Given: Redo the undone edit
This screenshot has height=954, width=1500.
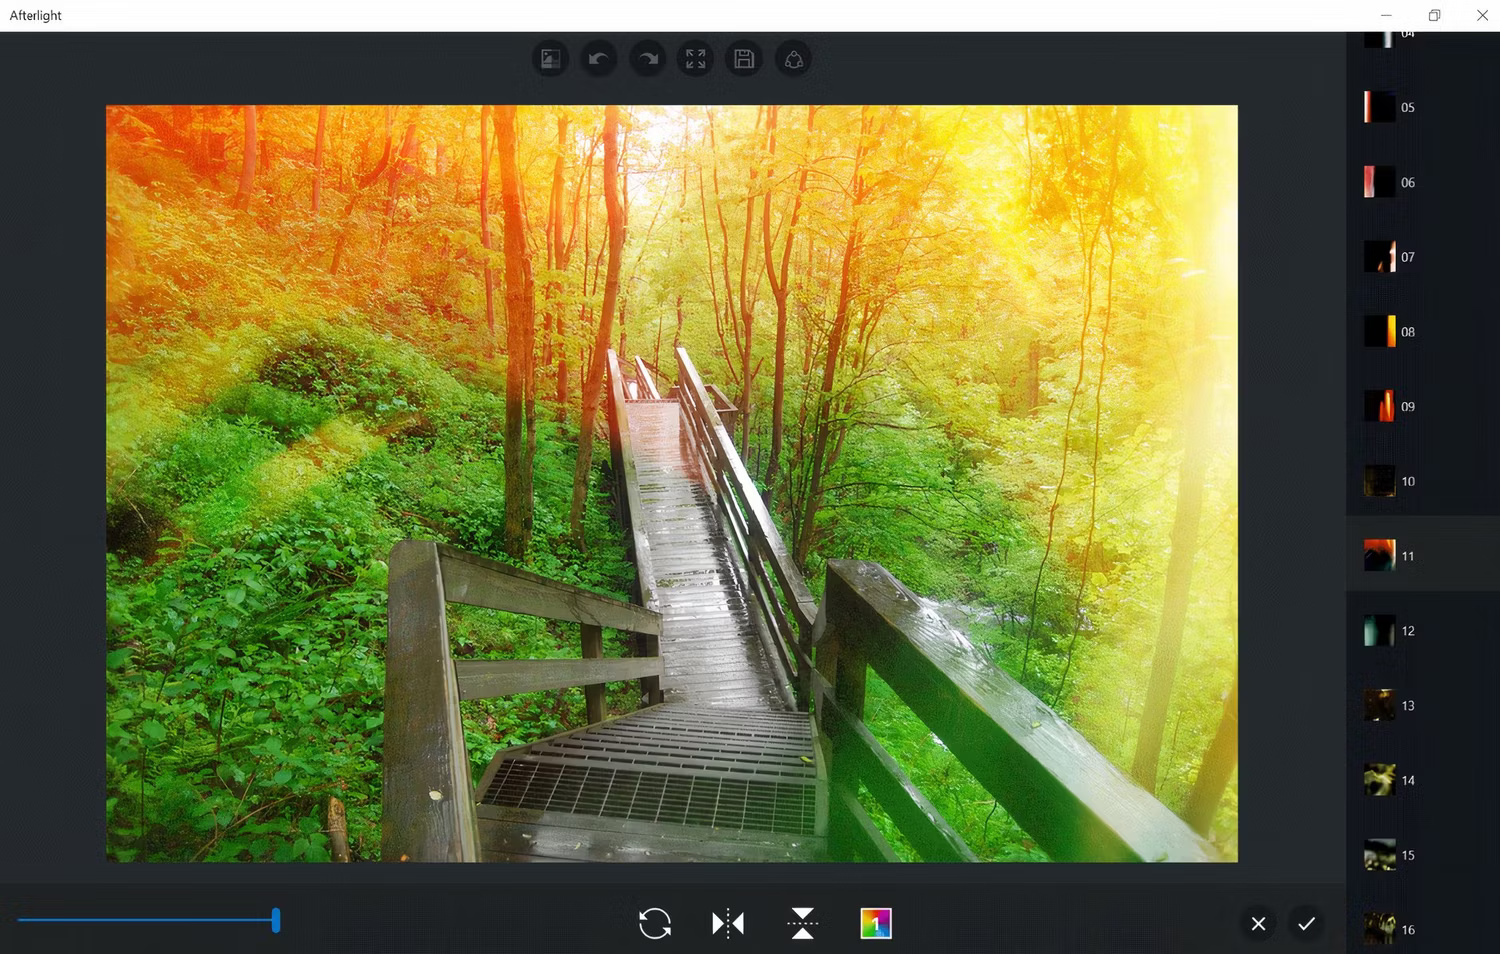Looking at the screenshot, I should point(646,58).
